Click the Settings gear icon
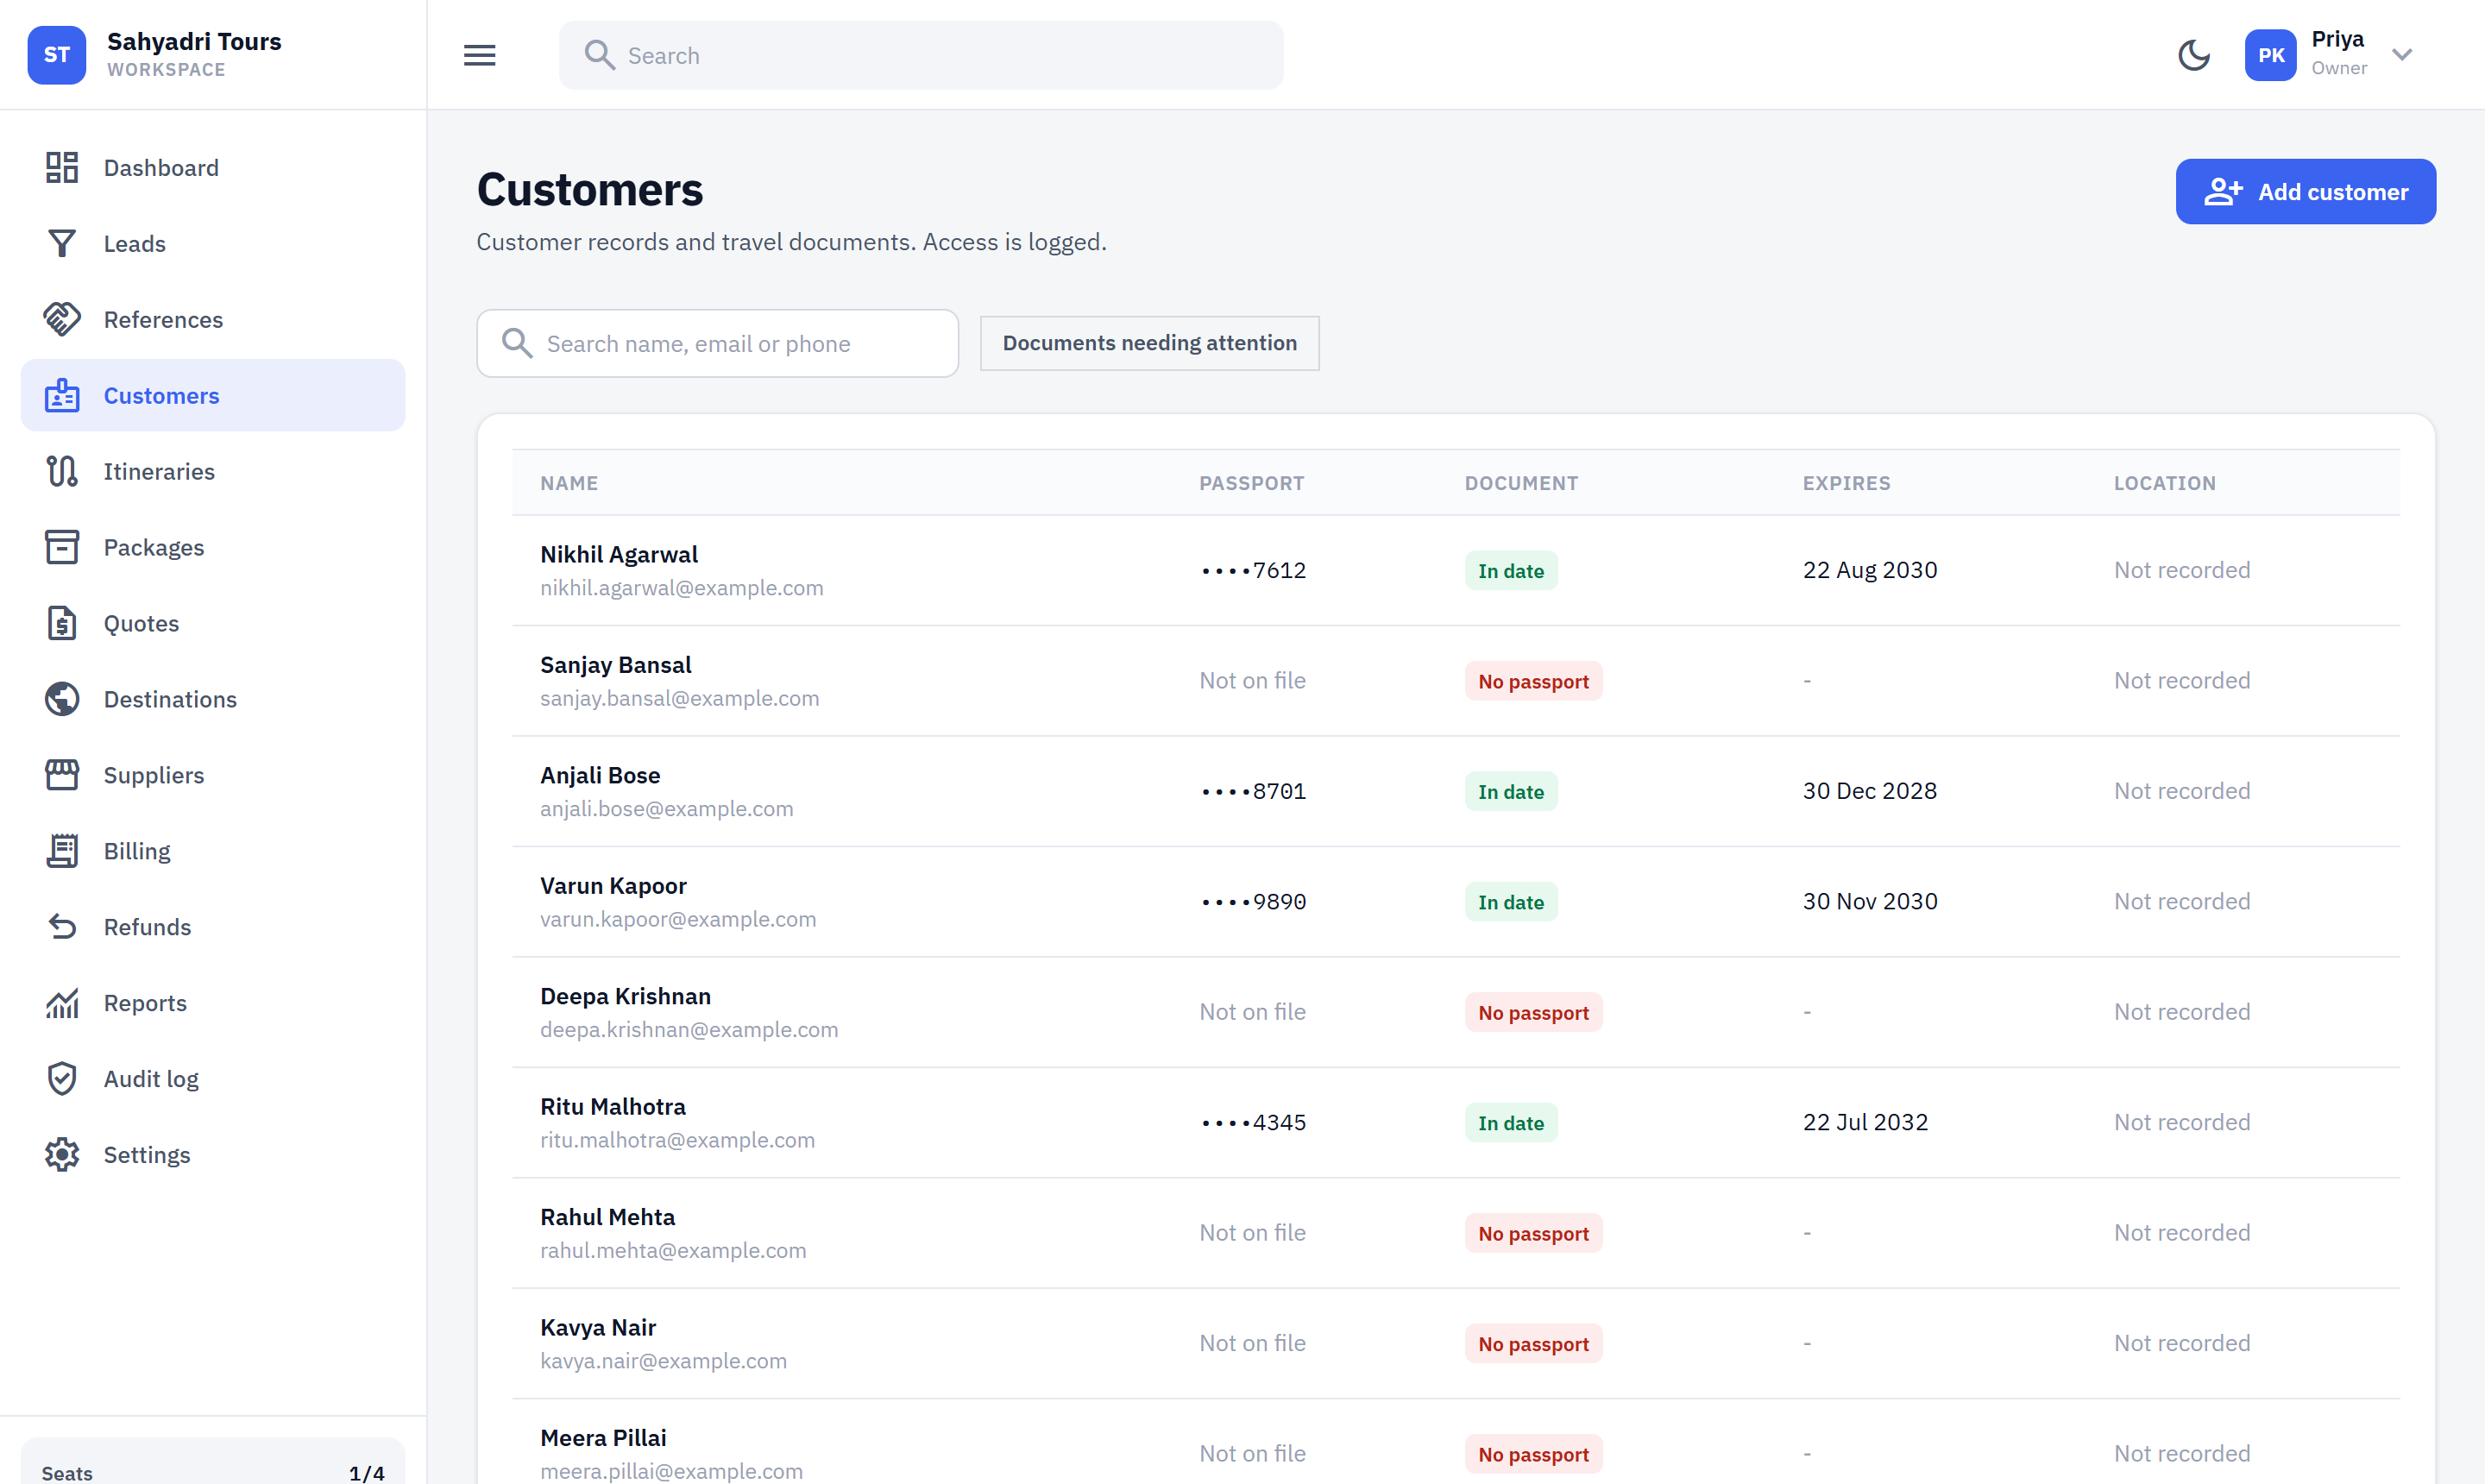This screenshot has width=2485, height=1484. pos(62,1156)
